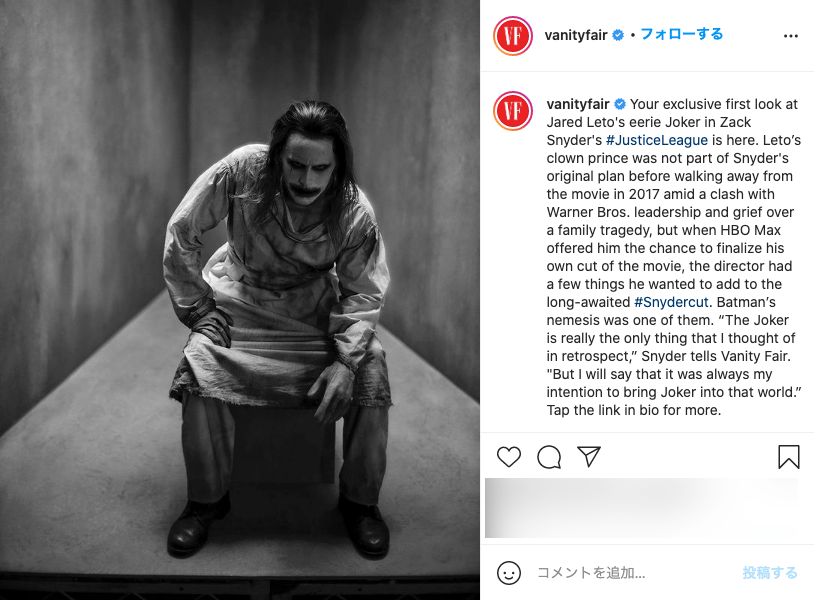
Task: Like the post with the heart icon
Action: 508,457
